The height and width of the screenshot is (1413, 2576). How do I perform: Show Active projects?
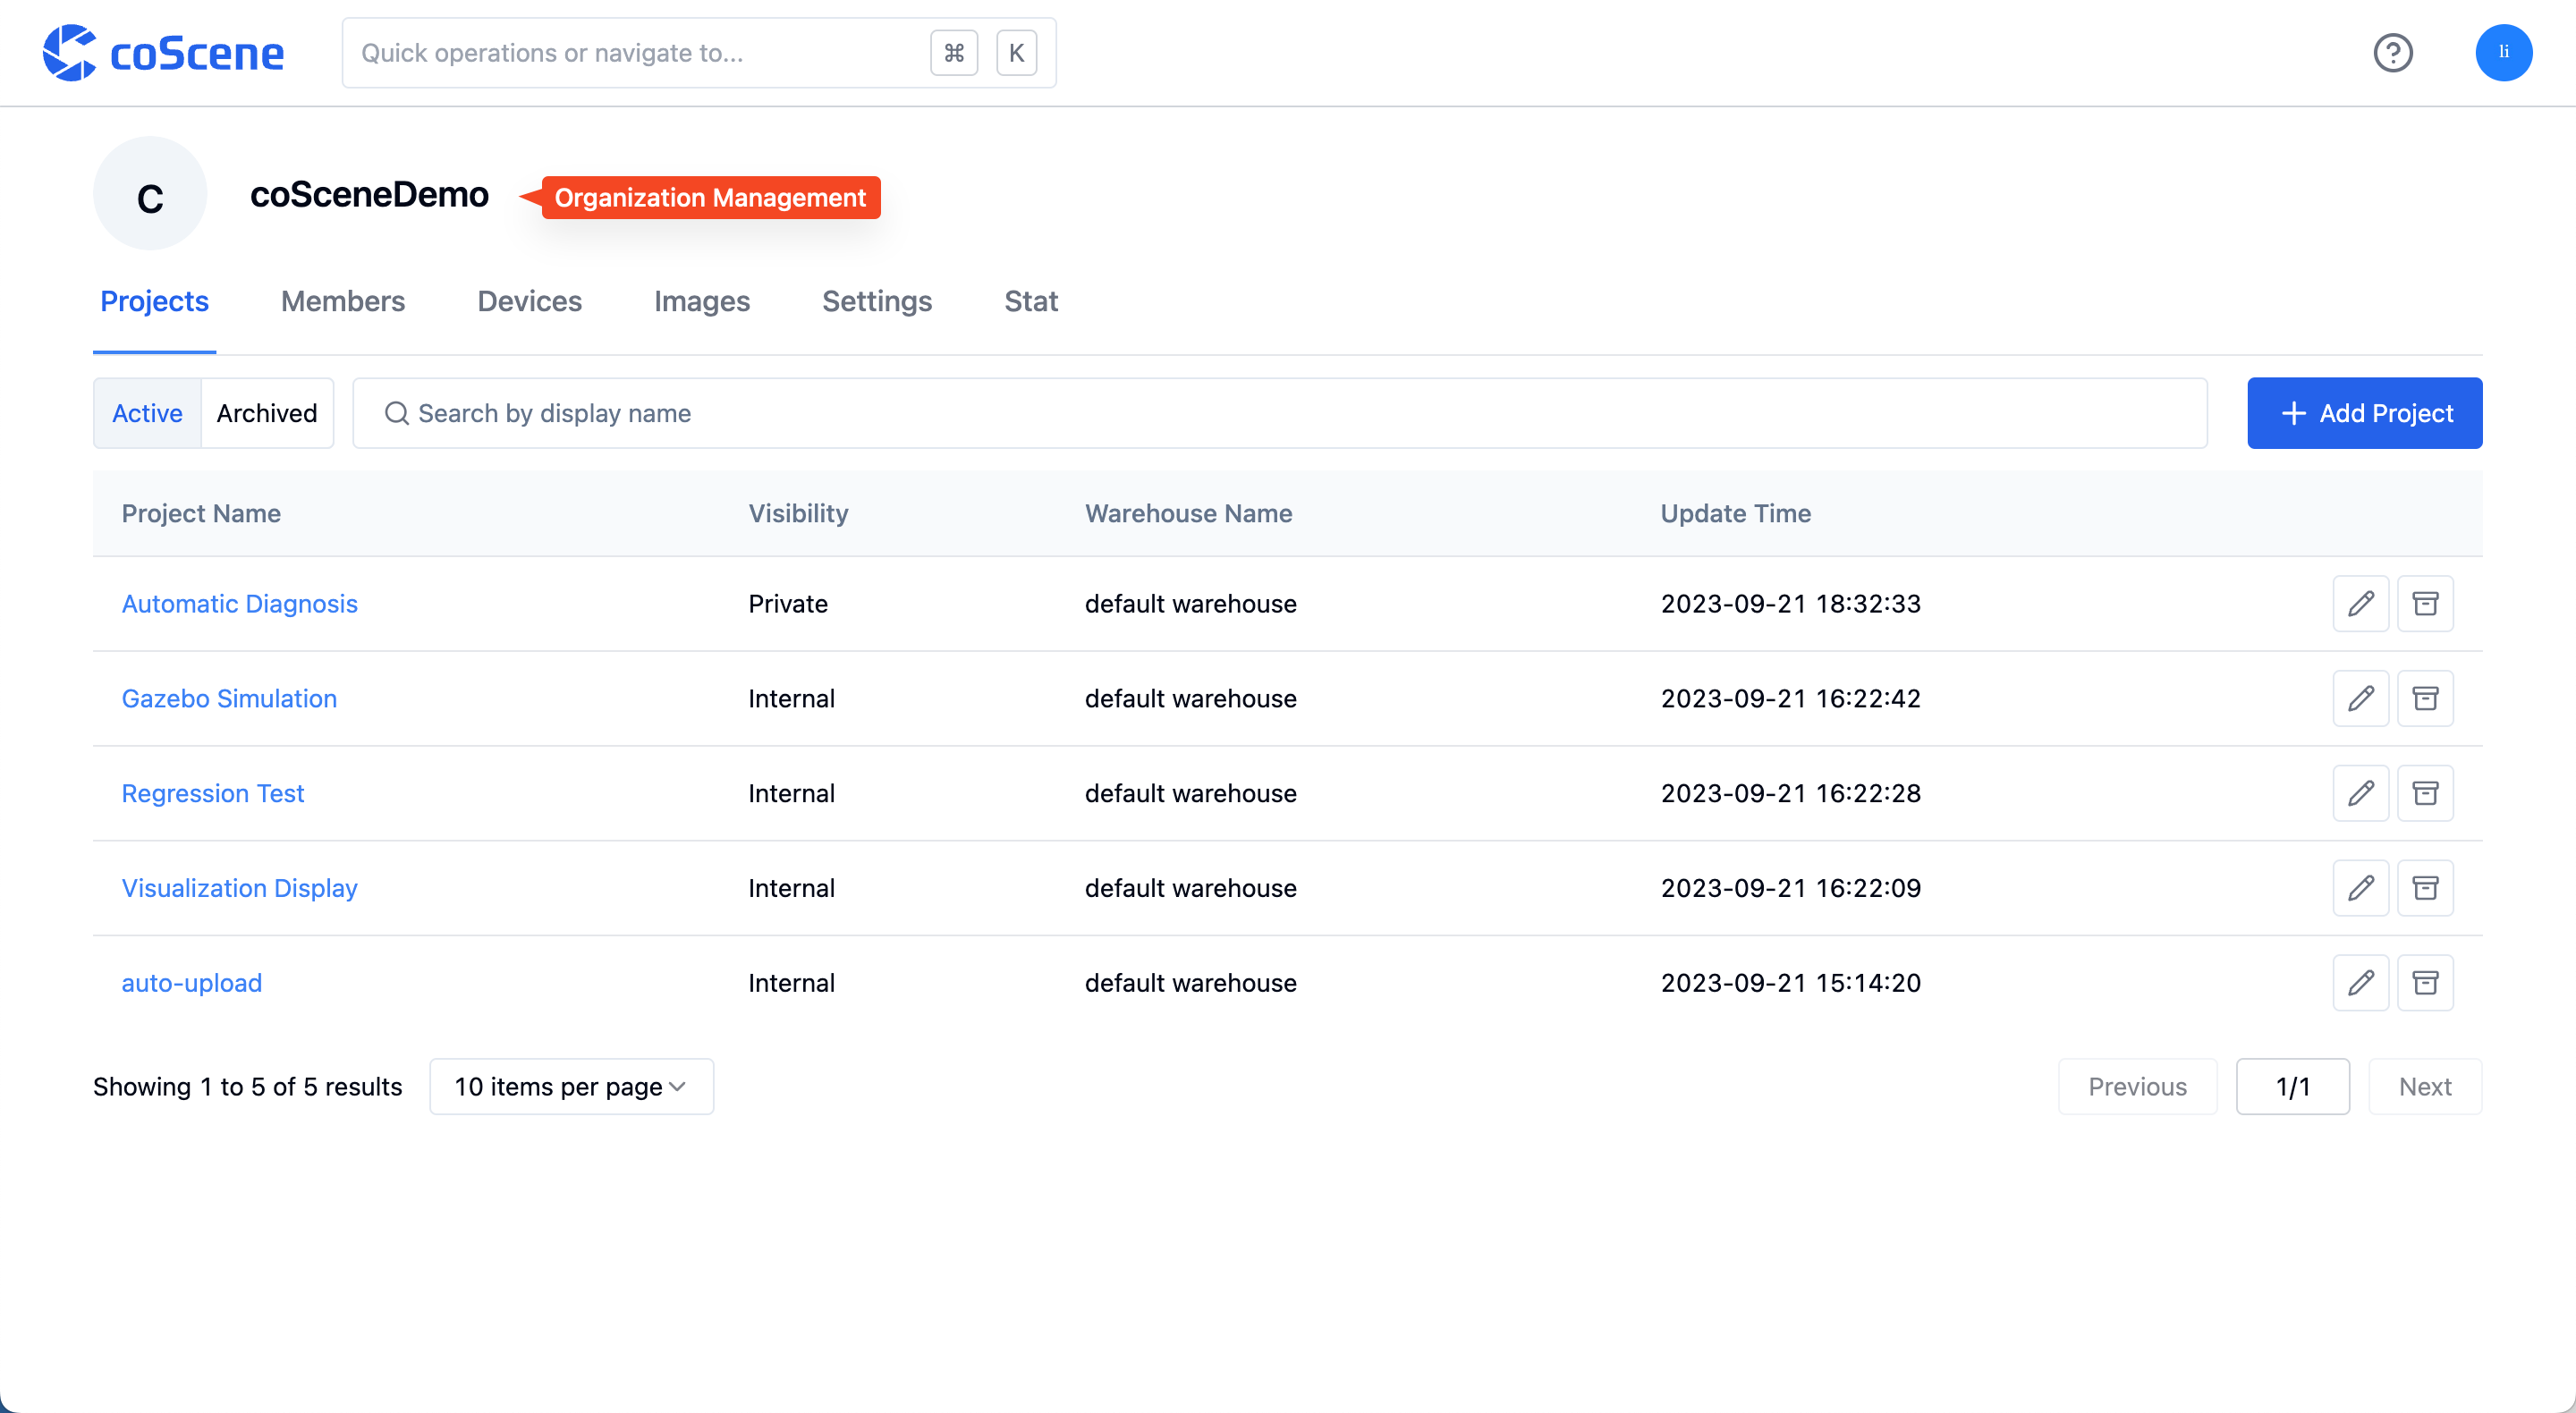click(147, 413)
